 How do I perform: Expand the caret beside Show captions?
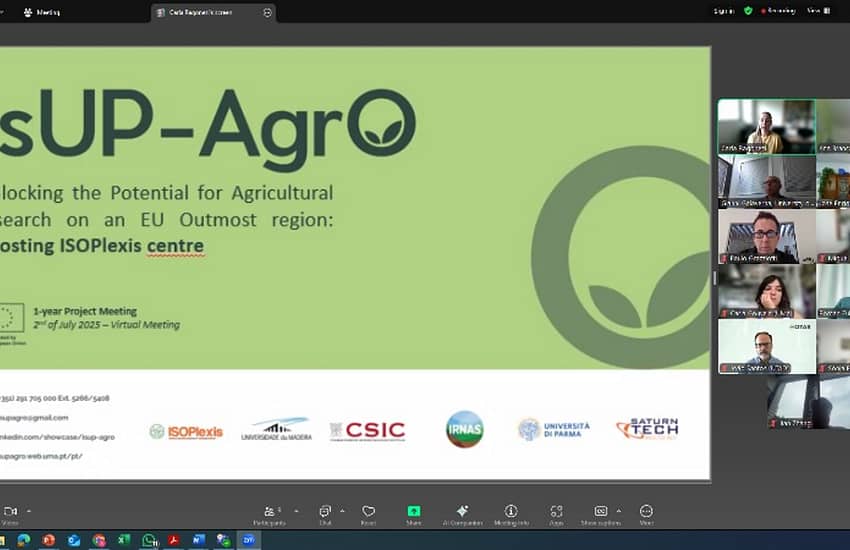(x=619, y=511)
